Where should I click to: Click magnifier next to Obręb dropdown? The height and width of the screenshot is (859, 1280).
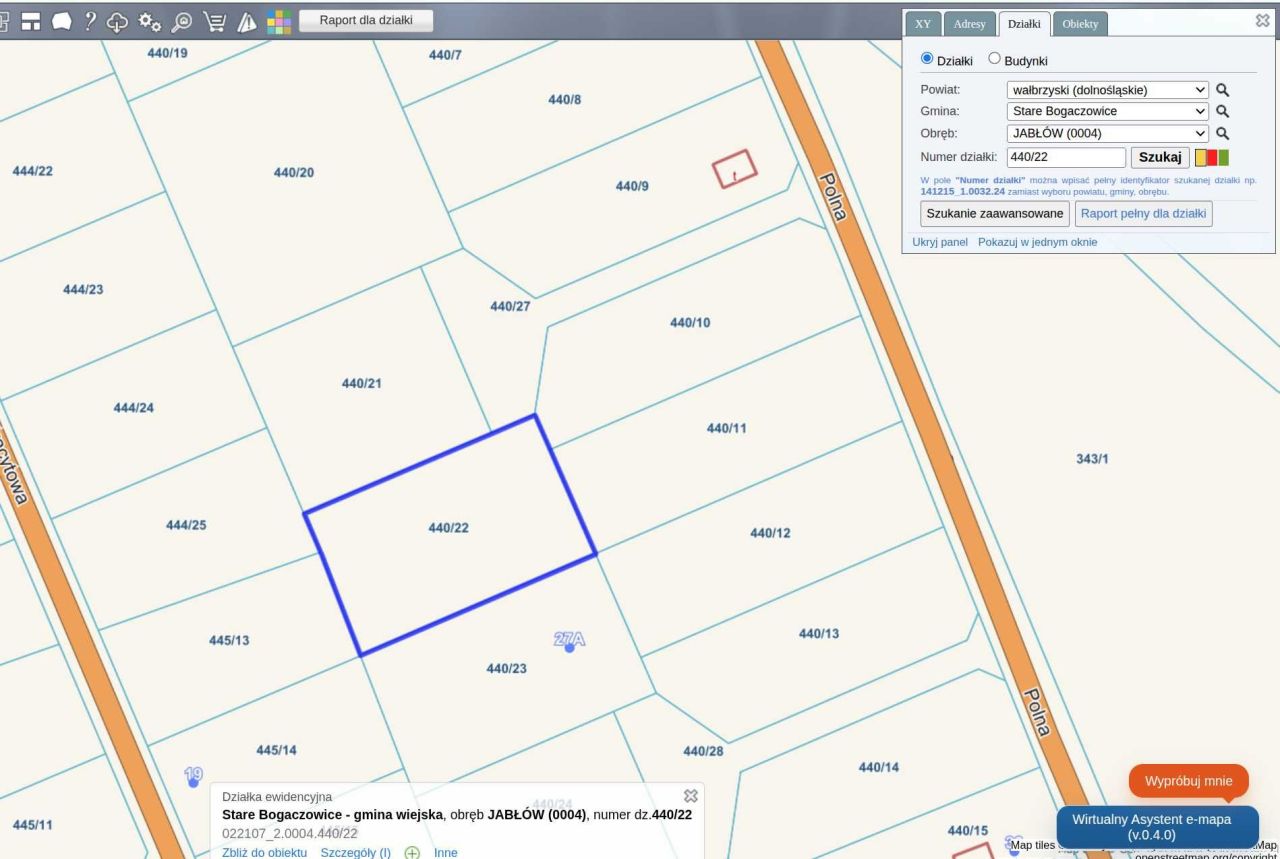coord(1221,133)
